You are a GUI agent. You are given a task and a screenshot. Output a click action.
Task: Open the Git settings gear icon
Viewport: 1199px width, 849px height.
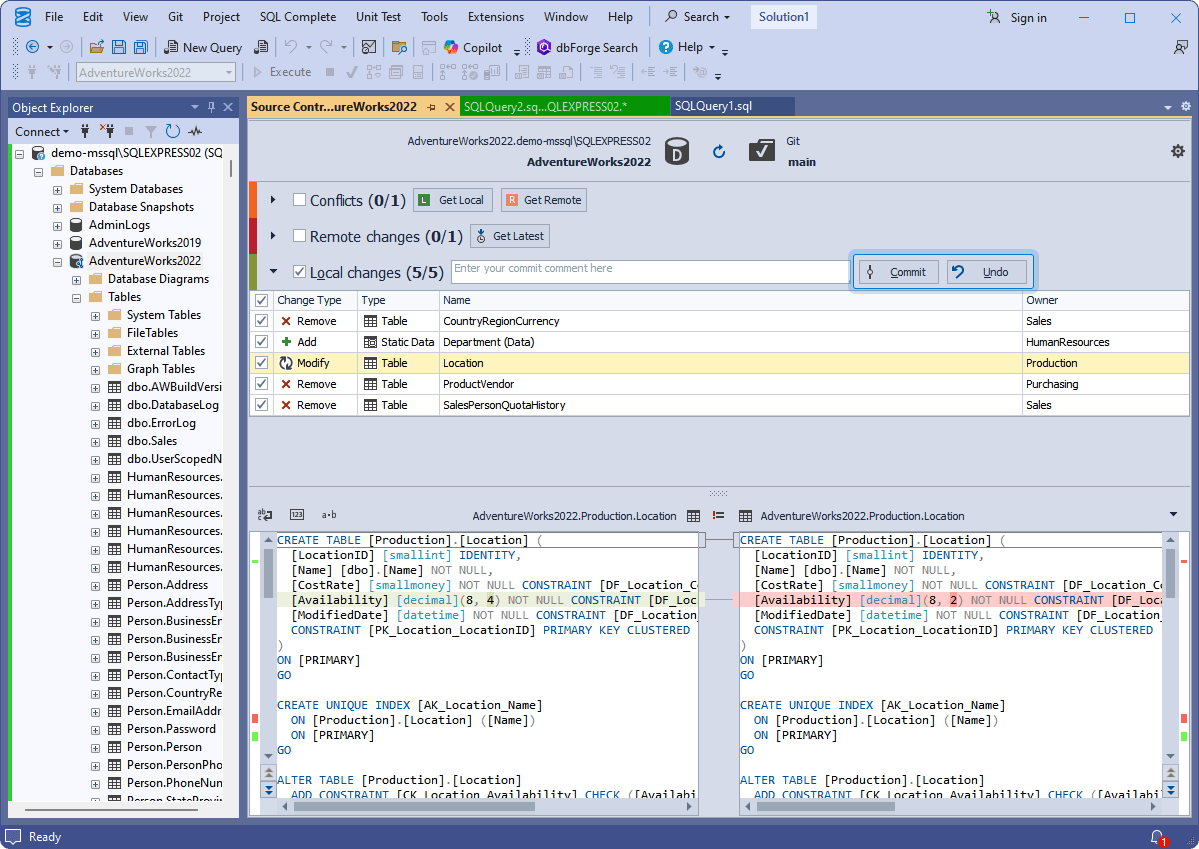point(1178,149)
